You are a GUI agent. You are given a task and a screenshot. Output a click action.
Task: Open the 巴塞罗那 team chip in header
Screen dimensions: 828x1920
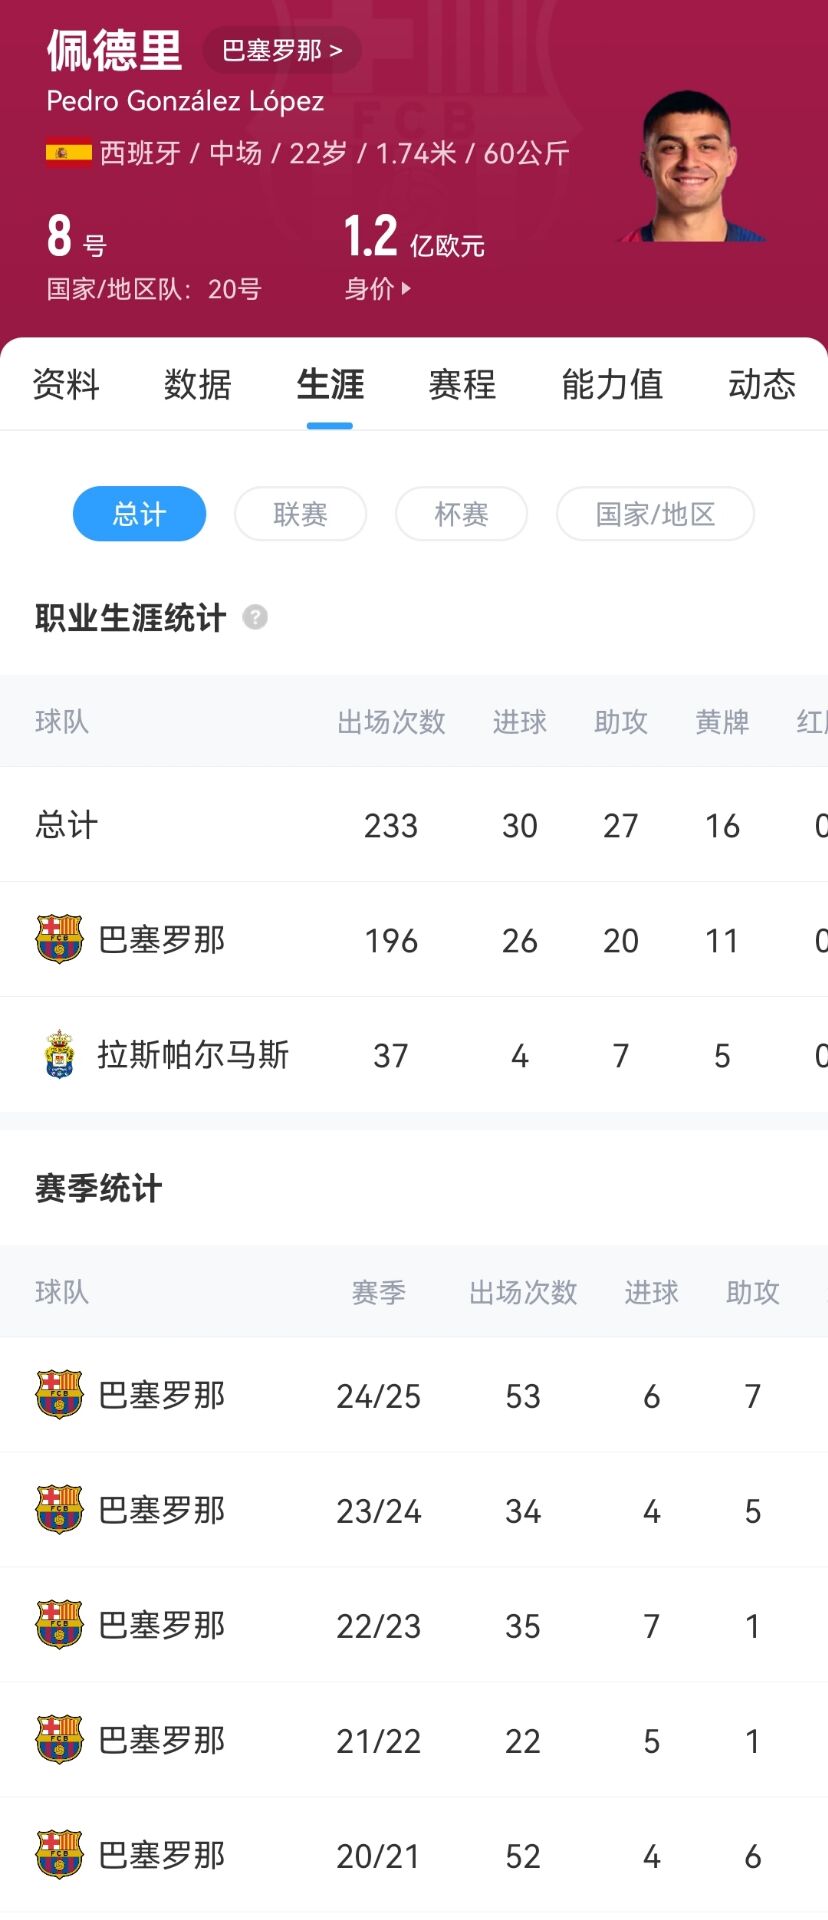tap(281, 51)
